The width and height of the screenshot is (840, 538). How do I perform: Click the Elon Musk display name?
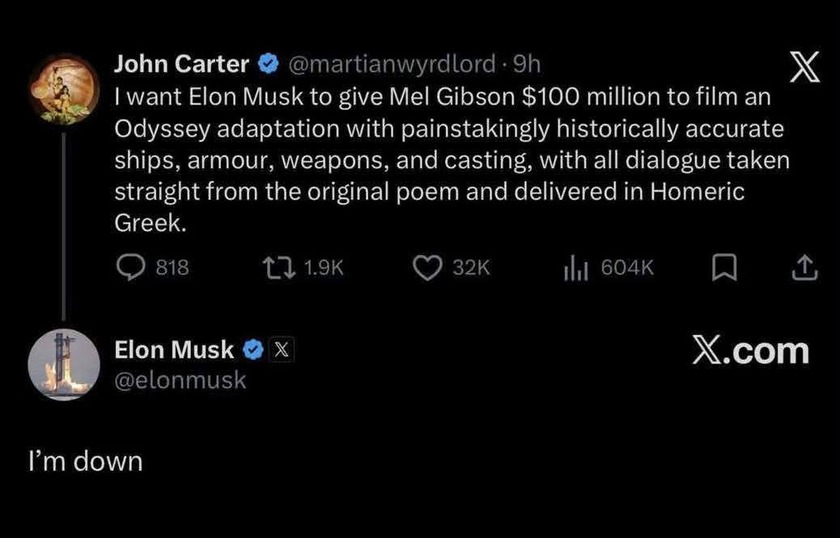174,350
